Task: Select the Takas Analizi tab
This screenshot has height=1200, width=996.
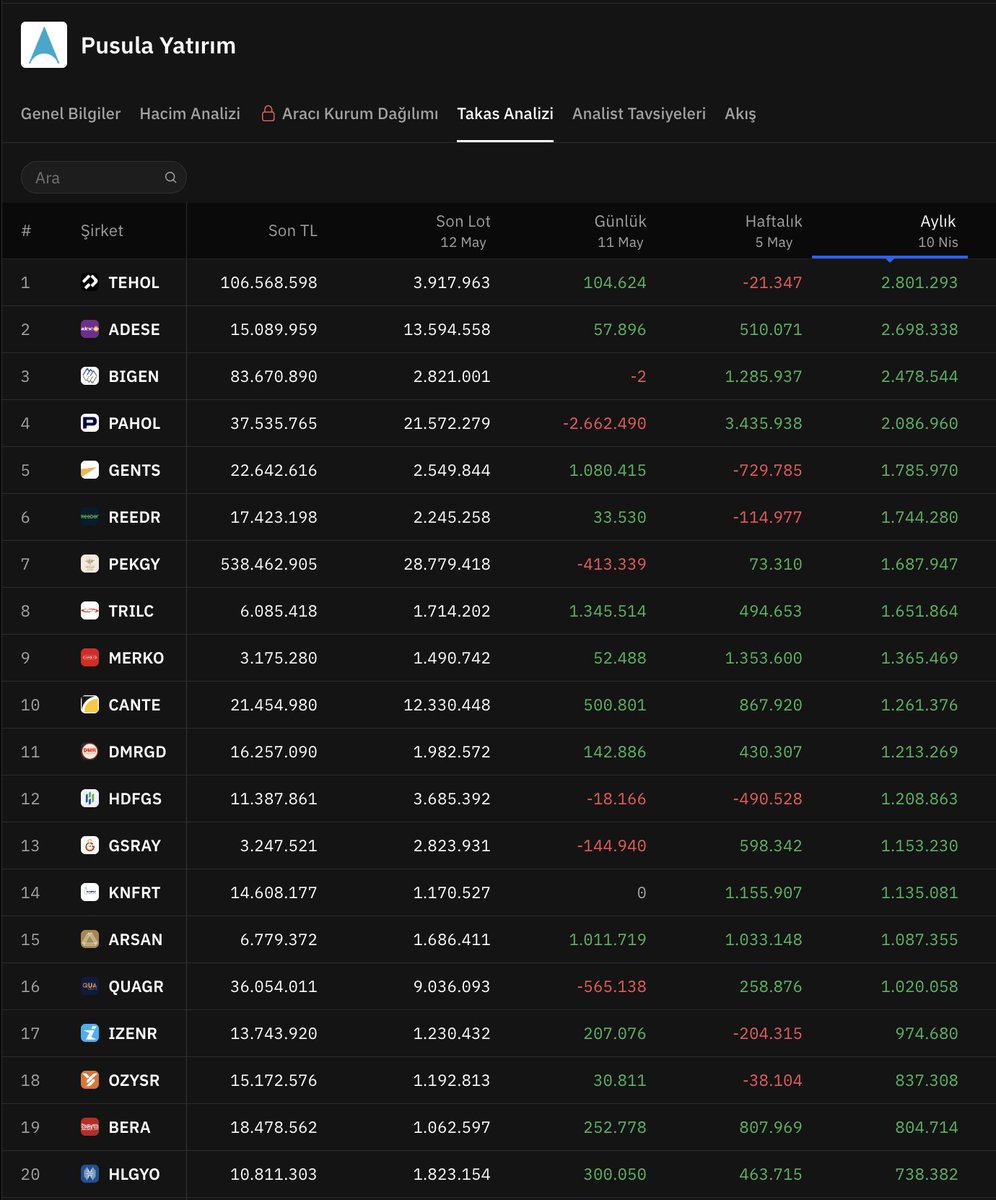Action: pos(505,114)
